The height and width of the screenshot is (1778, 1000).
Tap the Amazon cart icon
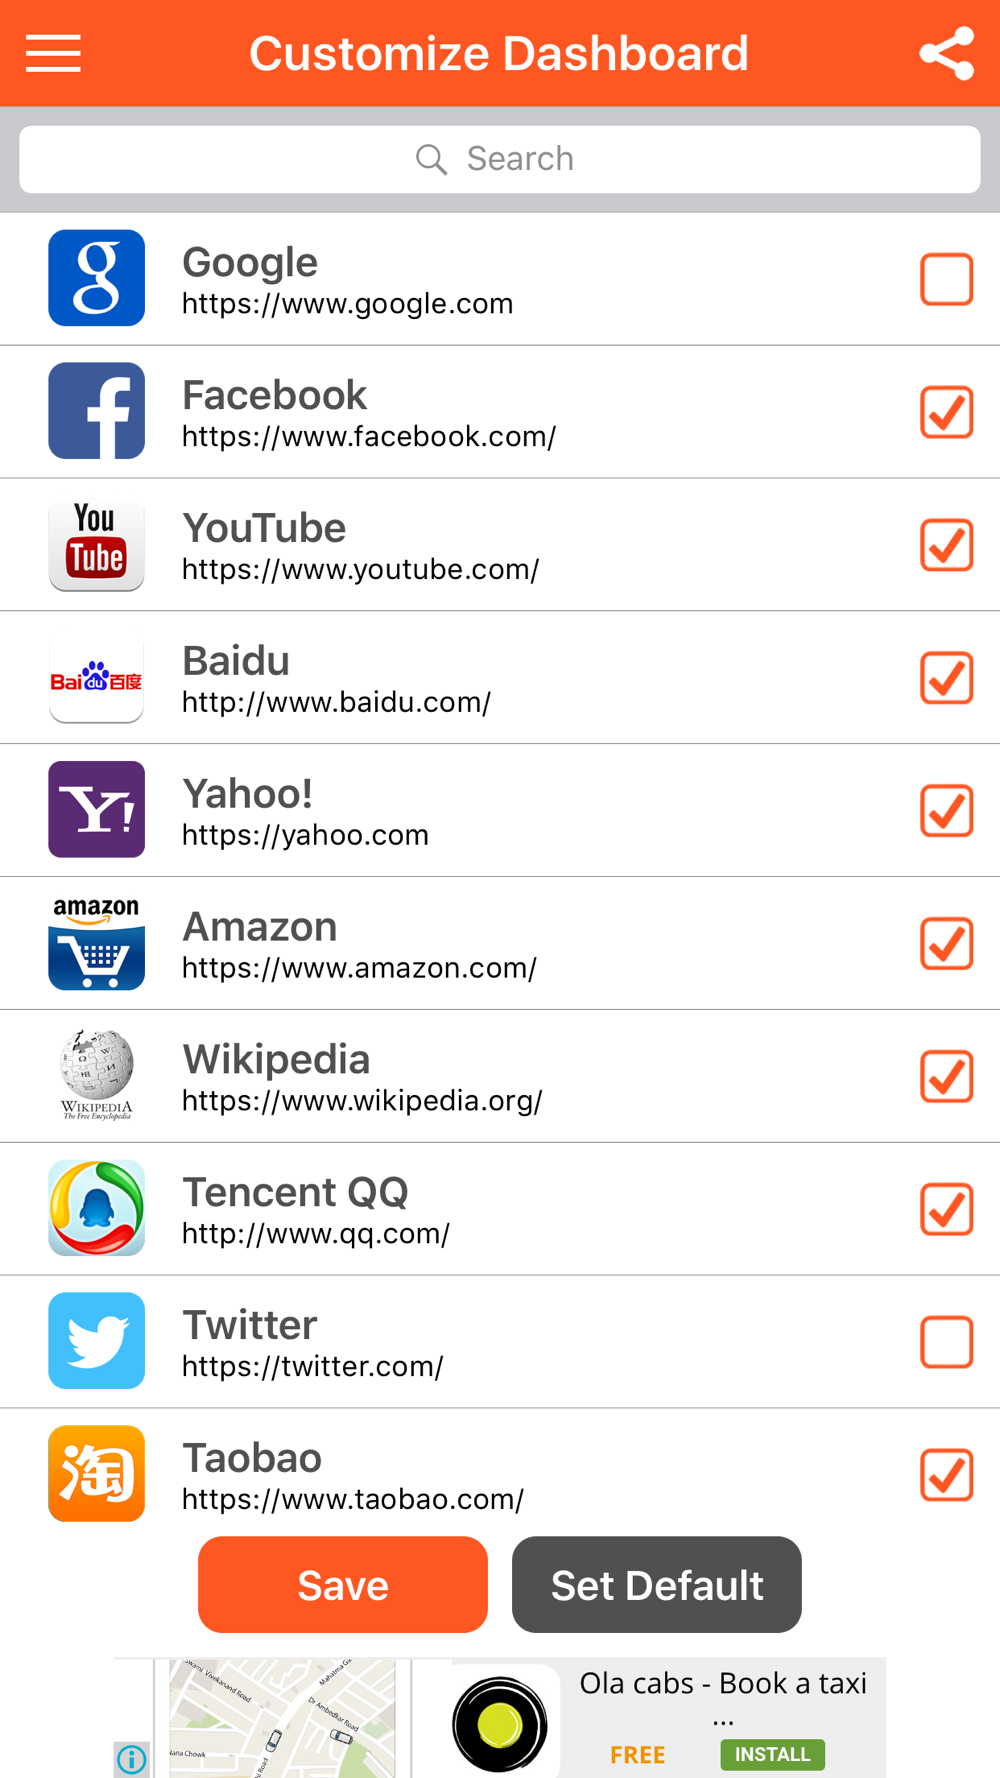click(x=97, y=943)
